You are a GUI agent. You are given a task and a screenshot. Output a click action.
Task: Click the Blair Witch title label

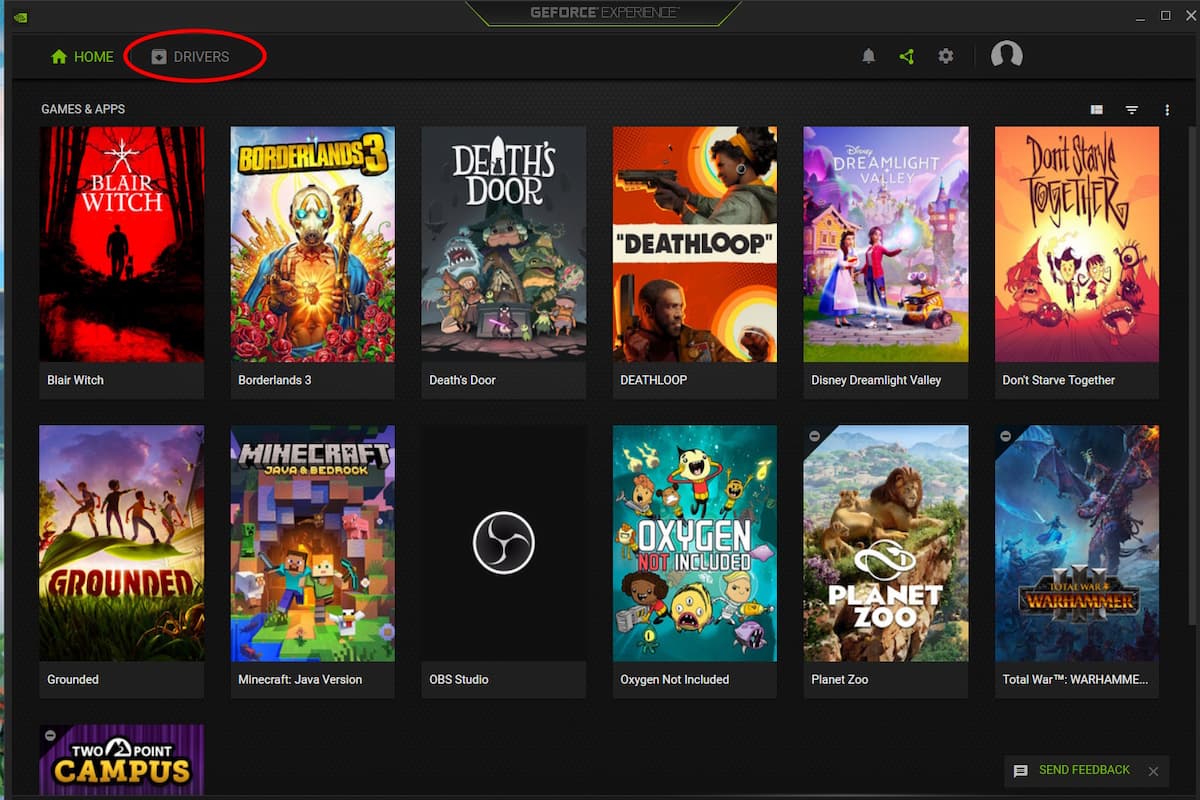(x=75, y=380)
